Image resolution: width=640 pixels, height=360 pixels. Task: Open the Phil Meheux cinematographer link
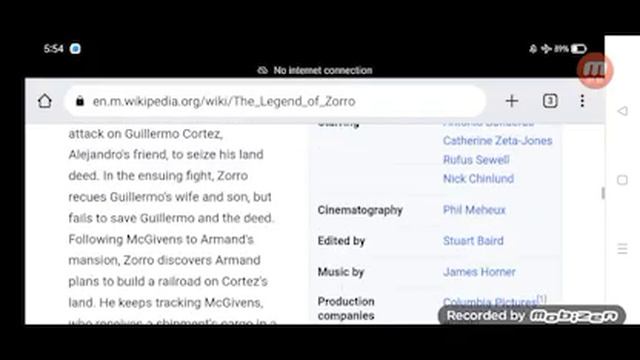(x=474, y=210)
